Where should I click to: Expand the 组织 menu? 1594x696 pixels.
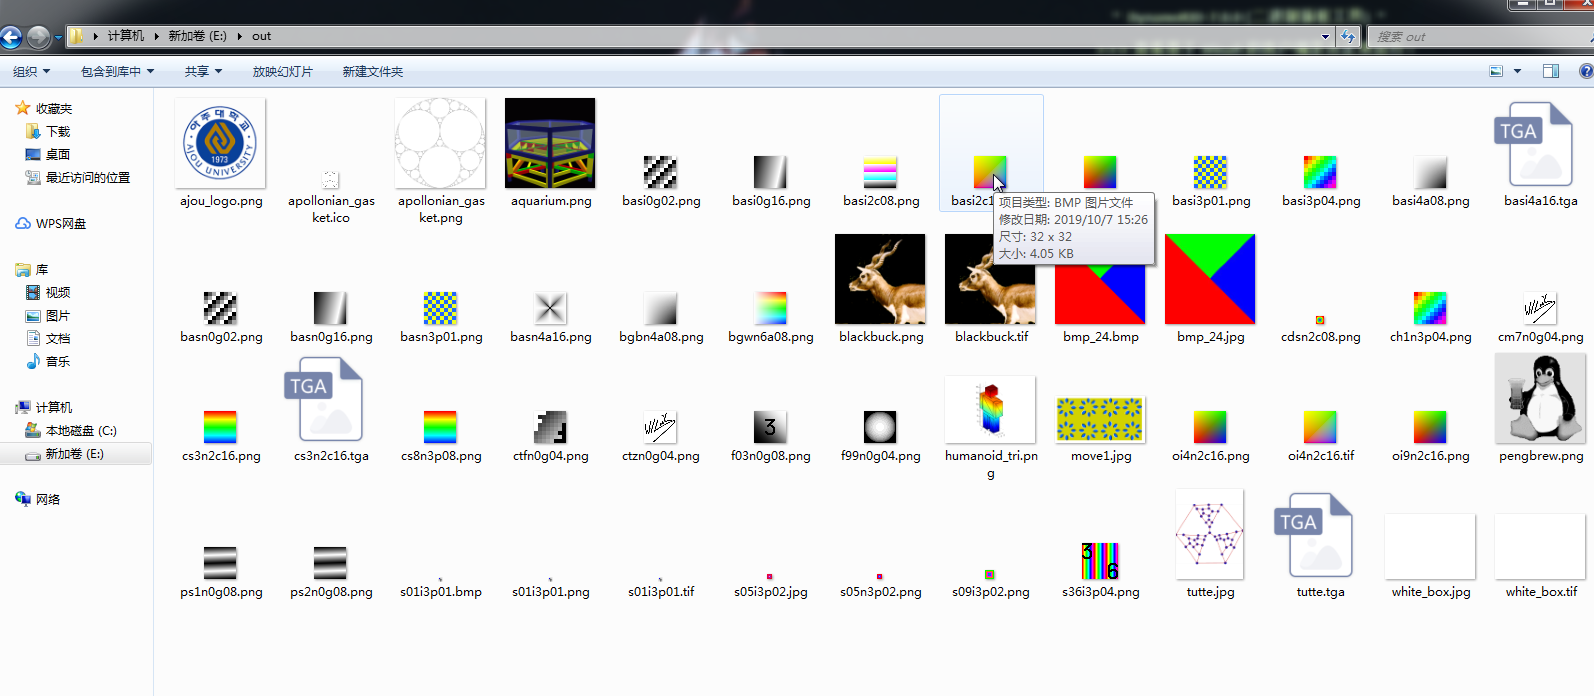(31, 72)
